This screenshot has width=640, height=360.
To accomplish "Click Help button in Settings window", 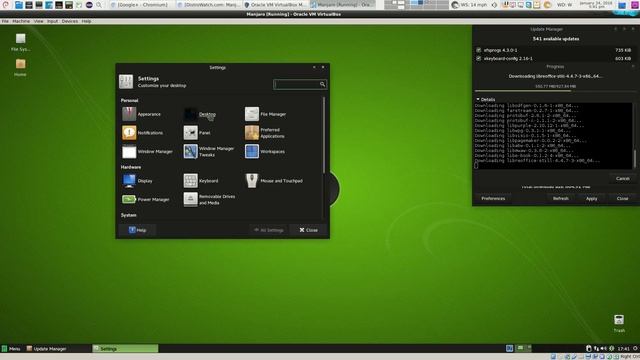I will [137, 230].
